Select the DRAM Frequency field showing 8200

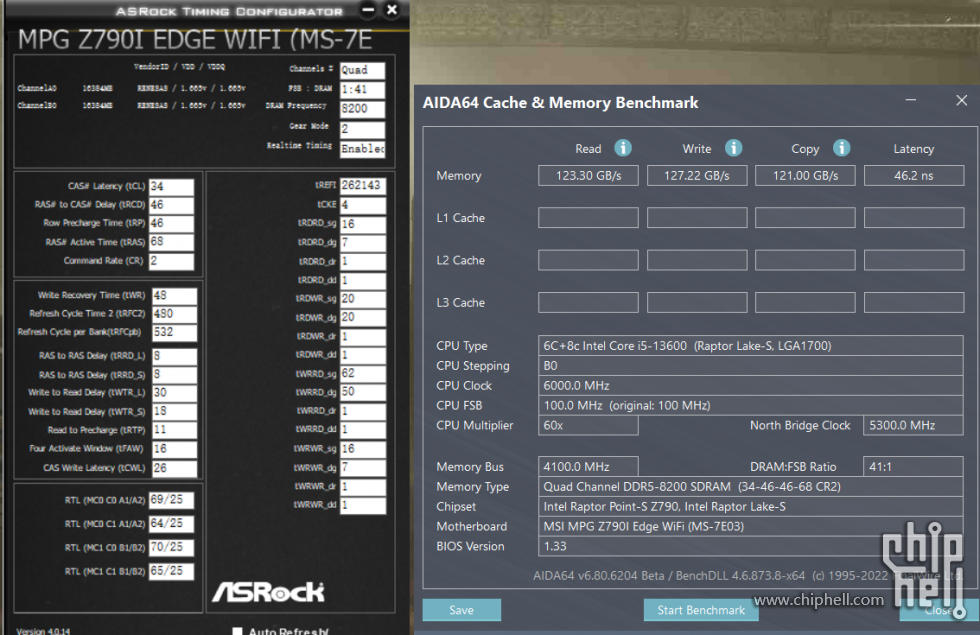[x=362, y=109]
